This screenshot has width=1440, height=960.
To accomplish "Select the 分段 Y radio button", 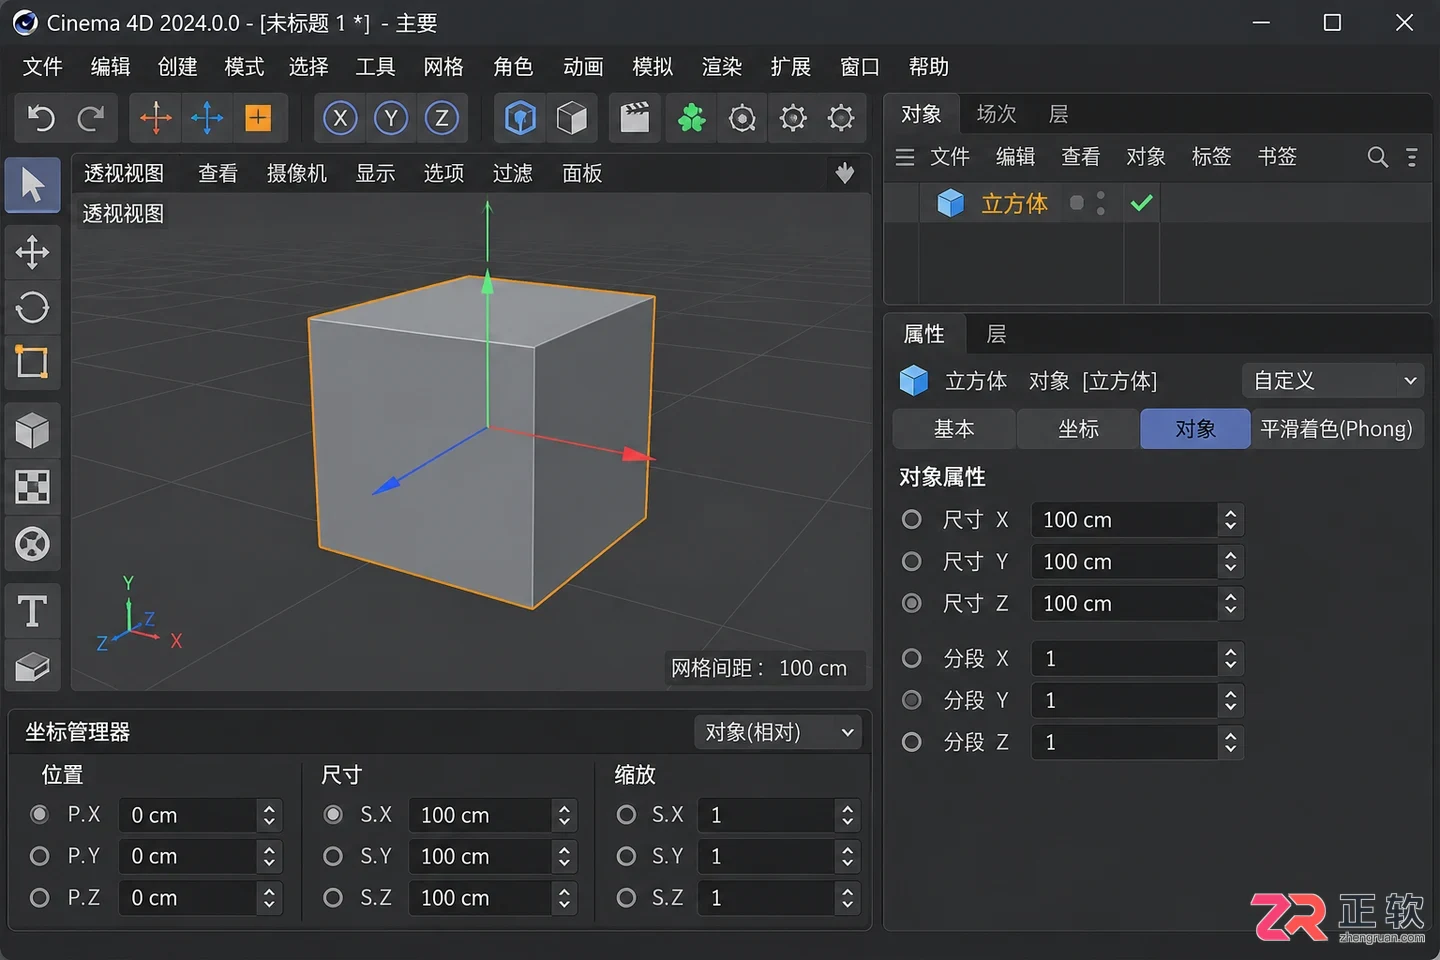I will coord(911,700).
